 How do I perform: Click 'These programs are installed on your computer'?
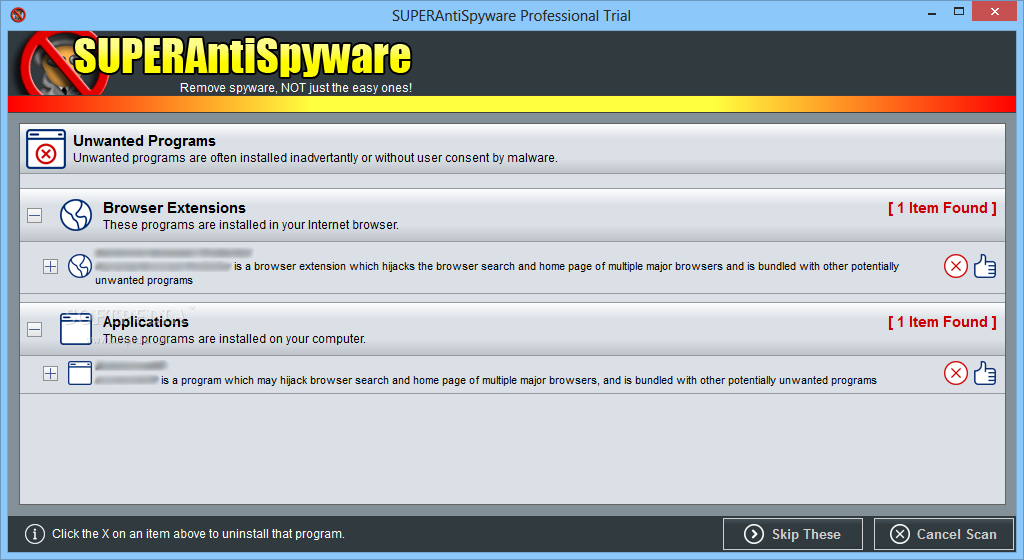234,339
